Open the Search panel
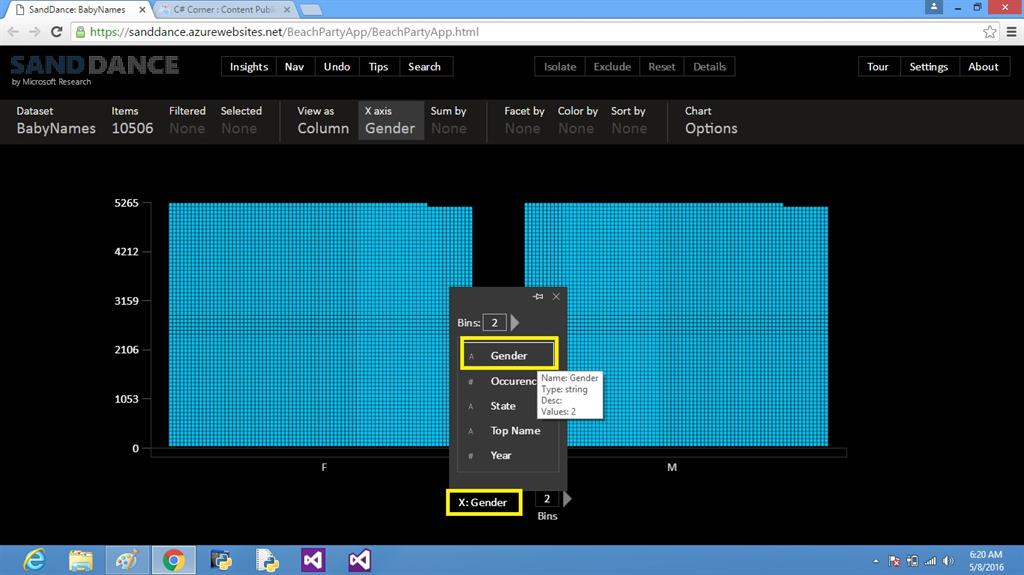 (424, 67)
